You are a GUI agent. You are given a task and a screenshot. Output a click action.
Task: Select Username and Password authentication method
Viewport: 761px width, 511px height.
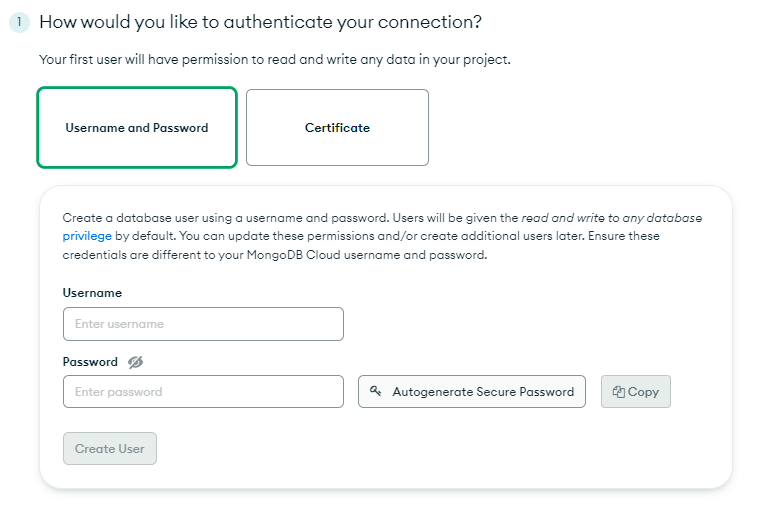137,128
